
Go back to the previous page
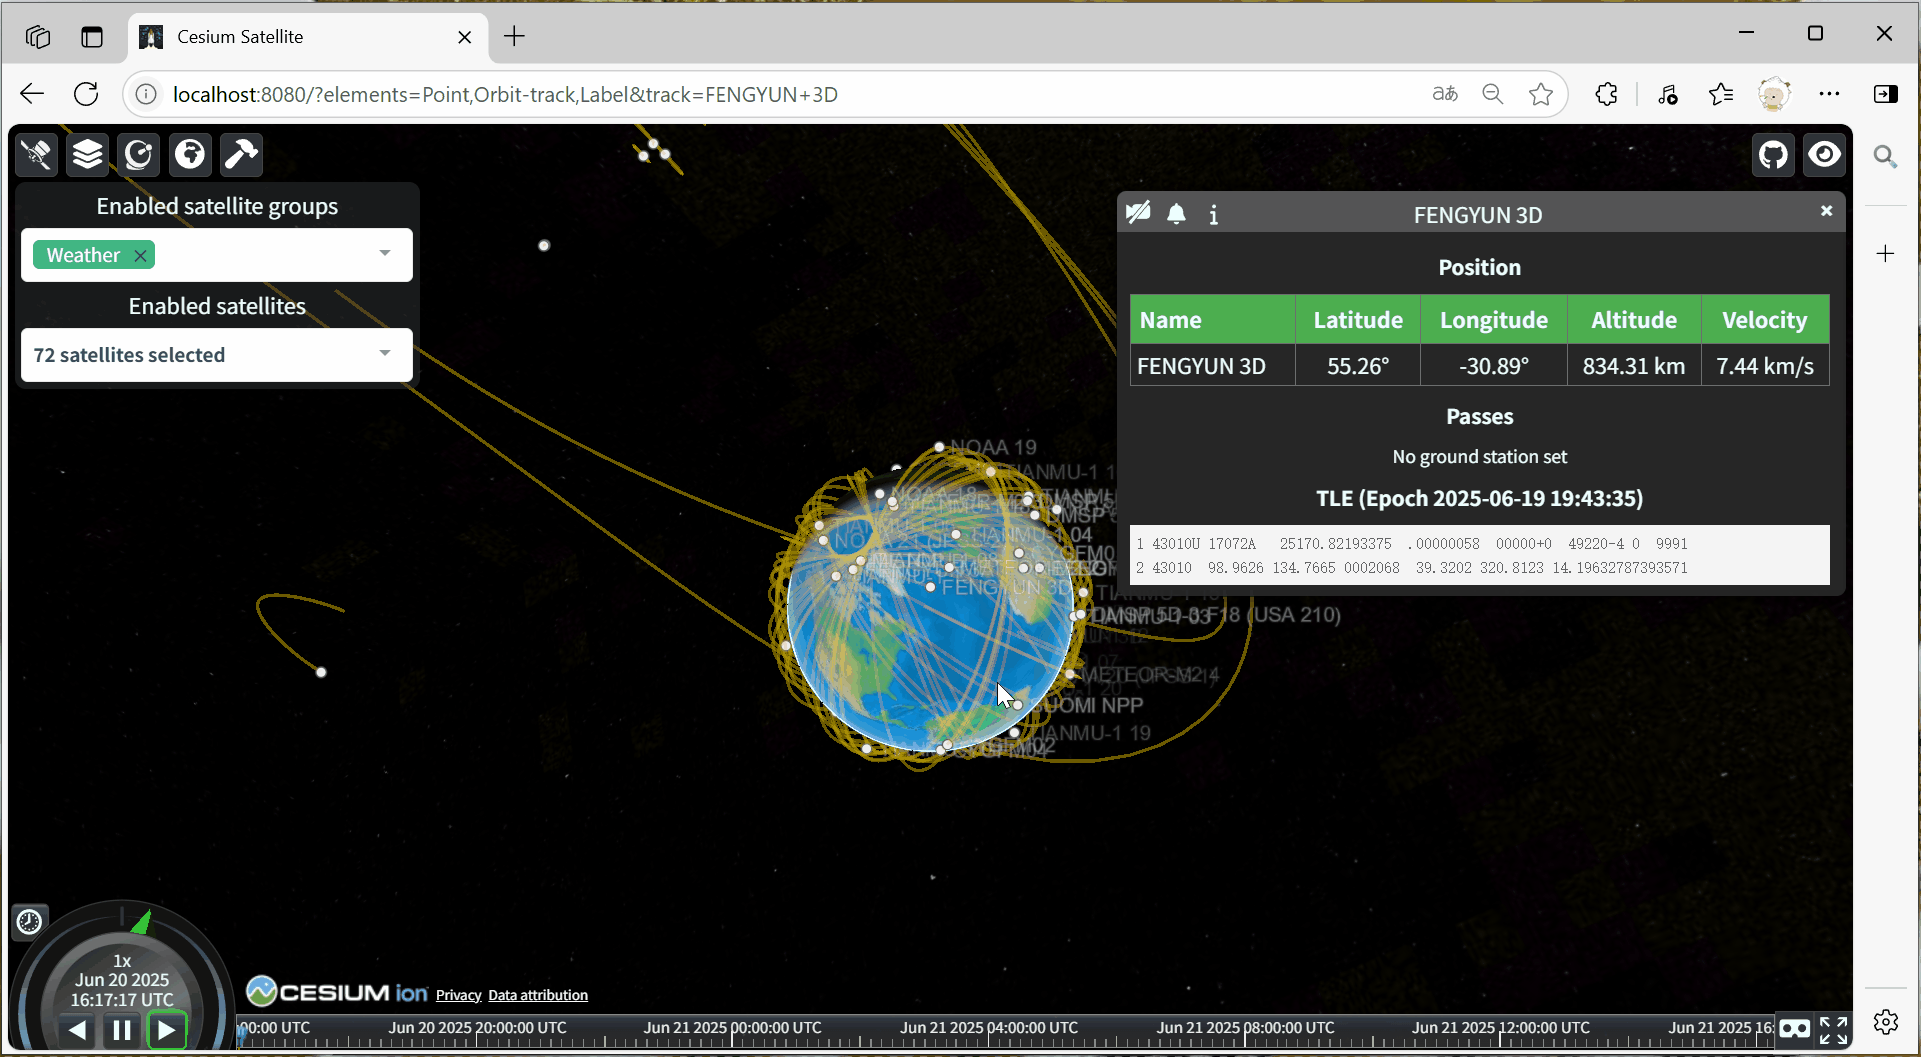pos(32,94)
